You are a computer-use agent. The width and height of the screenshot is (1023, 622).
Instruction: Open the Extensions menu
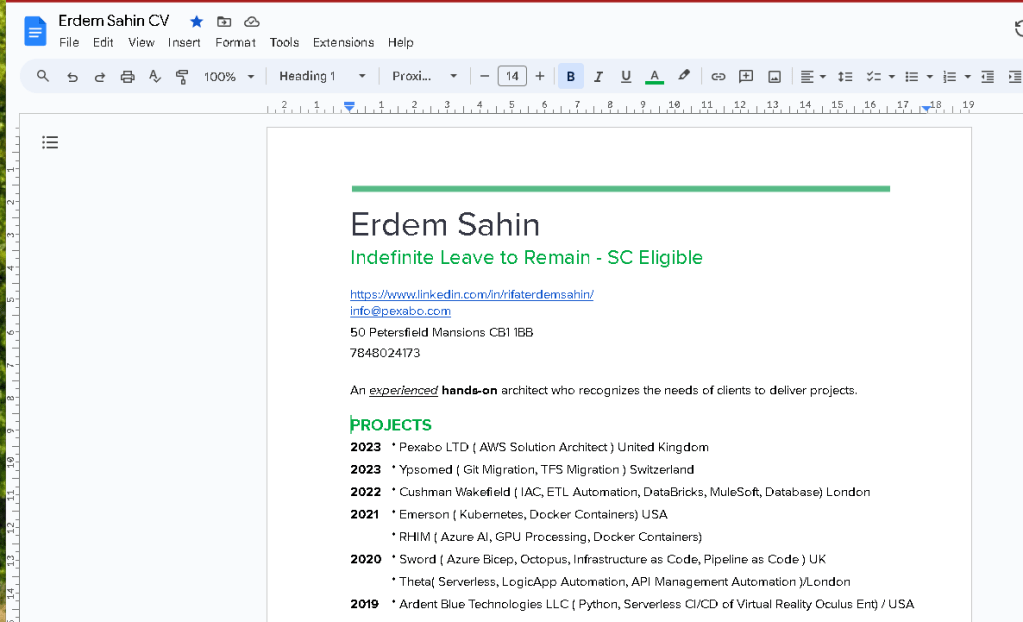[343, 42]
